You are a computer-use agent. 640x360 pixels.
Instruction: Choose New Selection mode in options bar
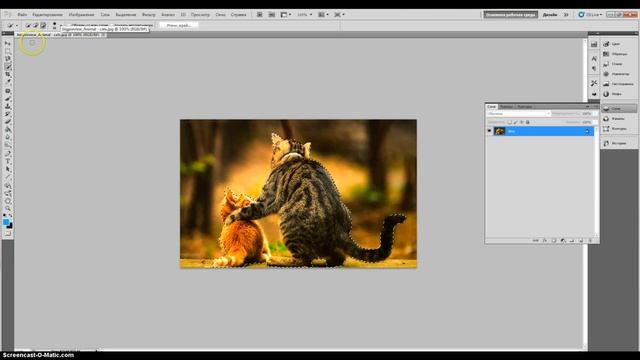click(x=28, y=25)
